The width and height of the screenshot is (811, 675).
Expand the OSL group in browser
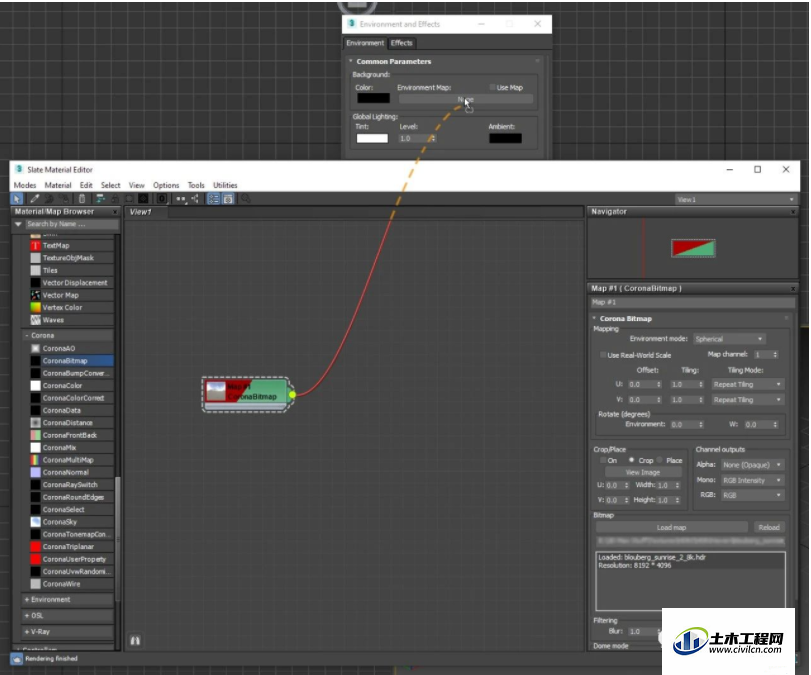click(x=26, y=616)
